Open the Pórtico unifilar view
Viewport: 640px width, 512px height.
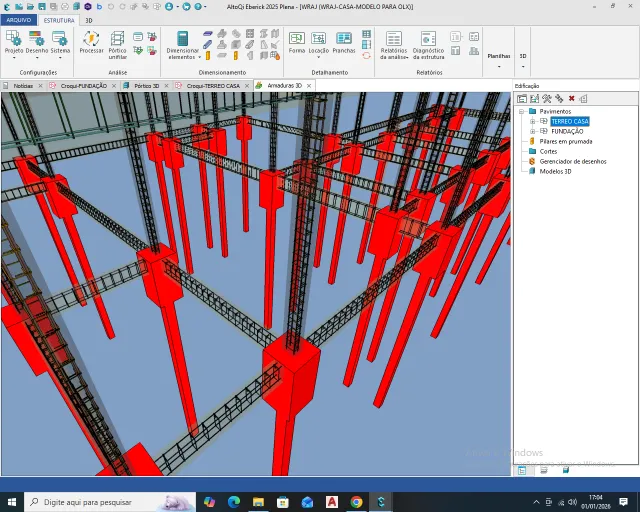click(x=117, y=45)
